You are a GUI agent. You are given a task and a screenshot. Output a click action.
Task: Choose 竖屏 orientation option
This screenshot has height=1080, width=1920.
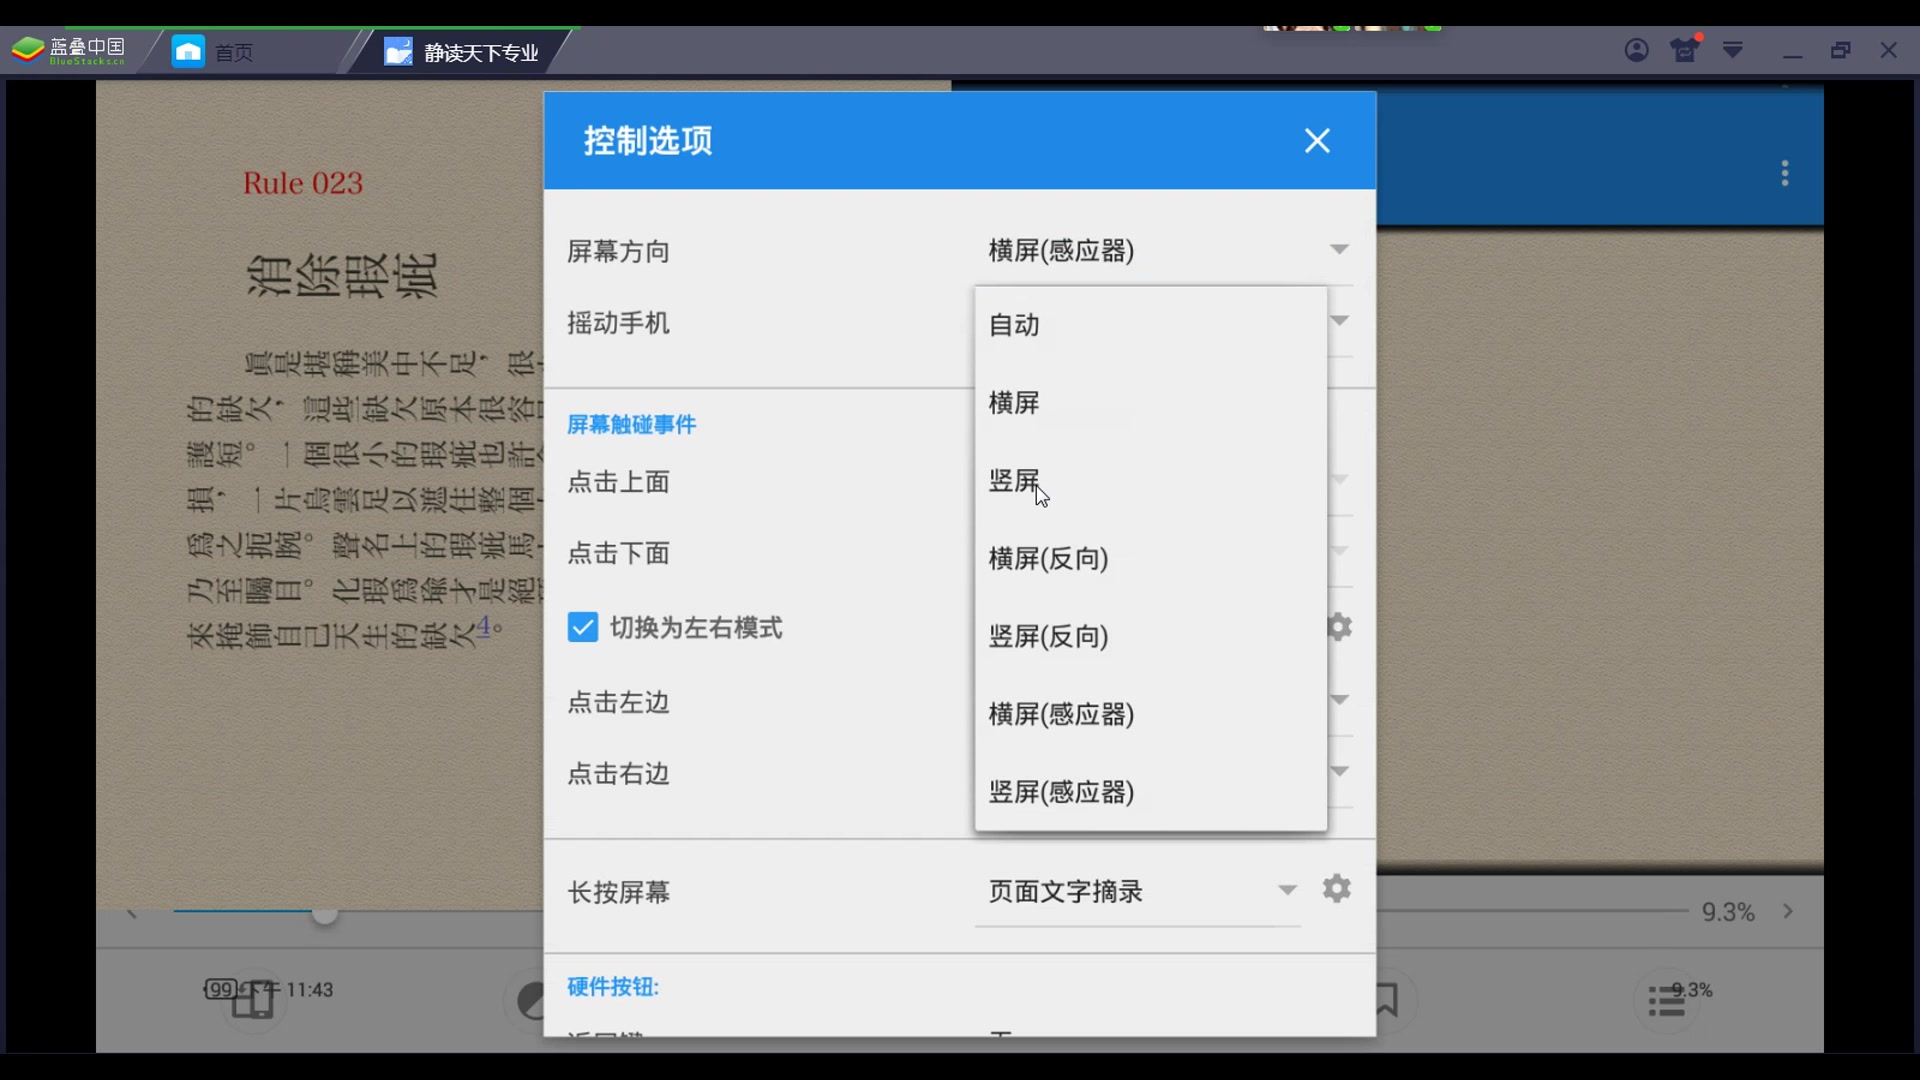coord(1150,480)
